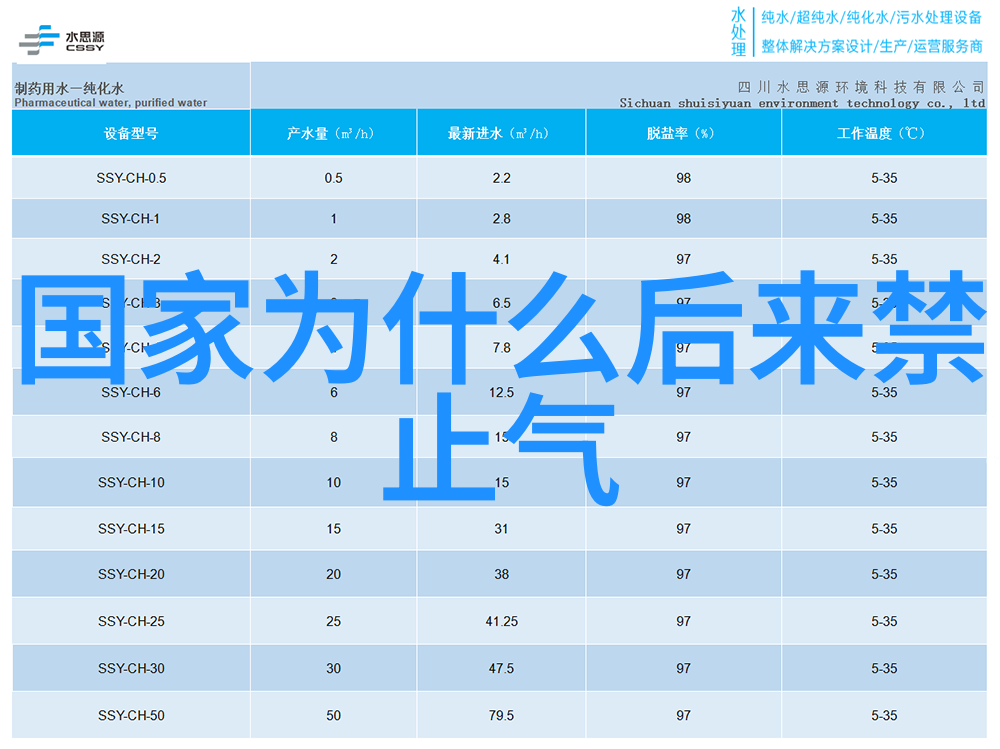Select model cell 'SSY-CH-15'
Viewport: 1000px width, 749px height.
131,529
